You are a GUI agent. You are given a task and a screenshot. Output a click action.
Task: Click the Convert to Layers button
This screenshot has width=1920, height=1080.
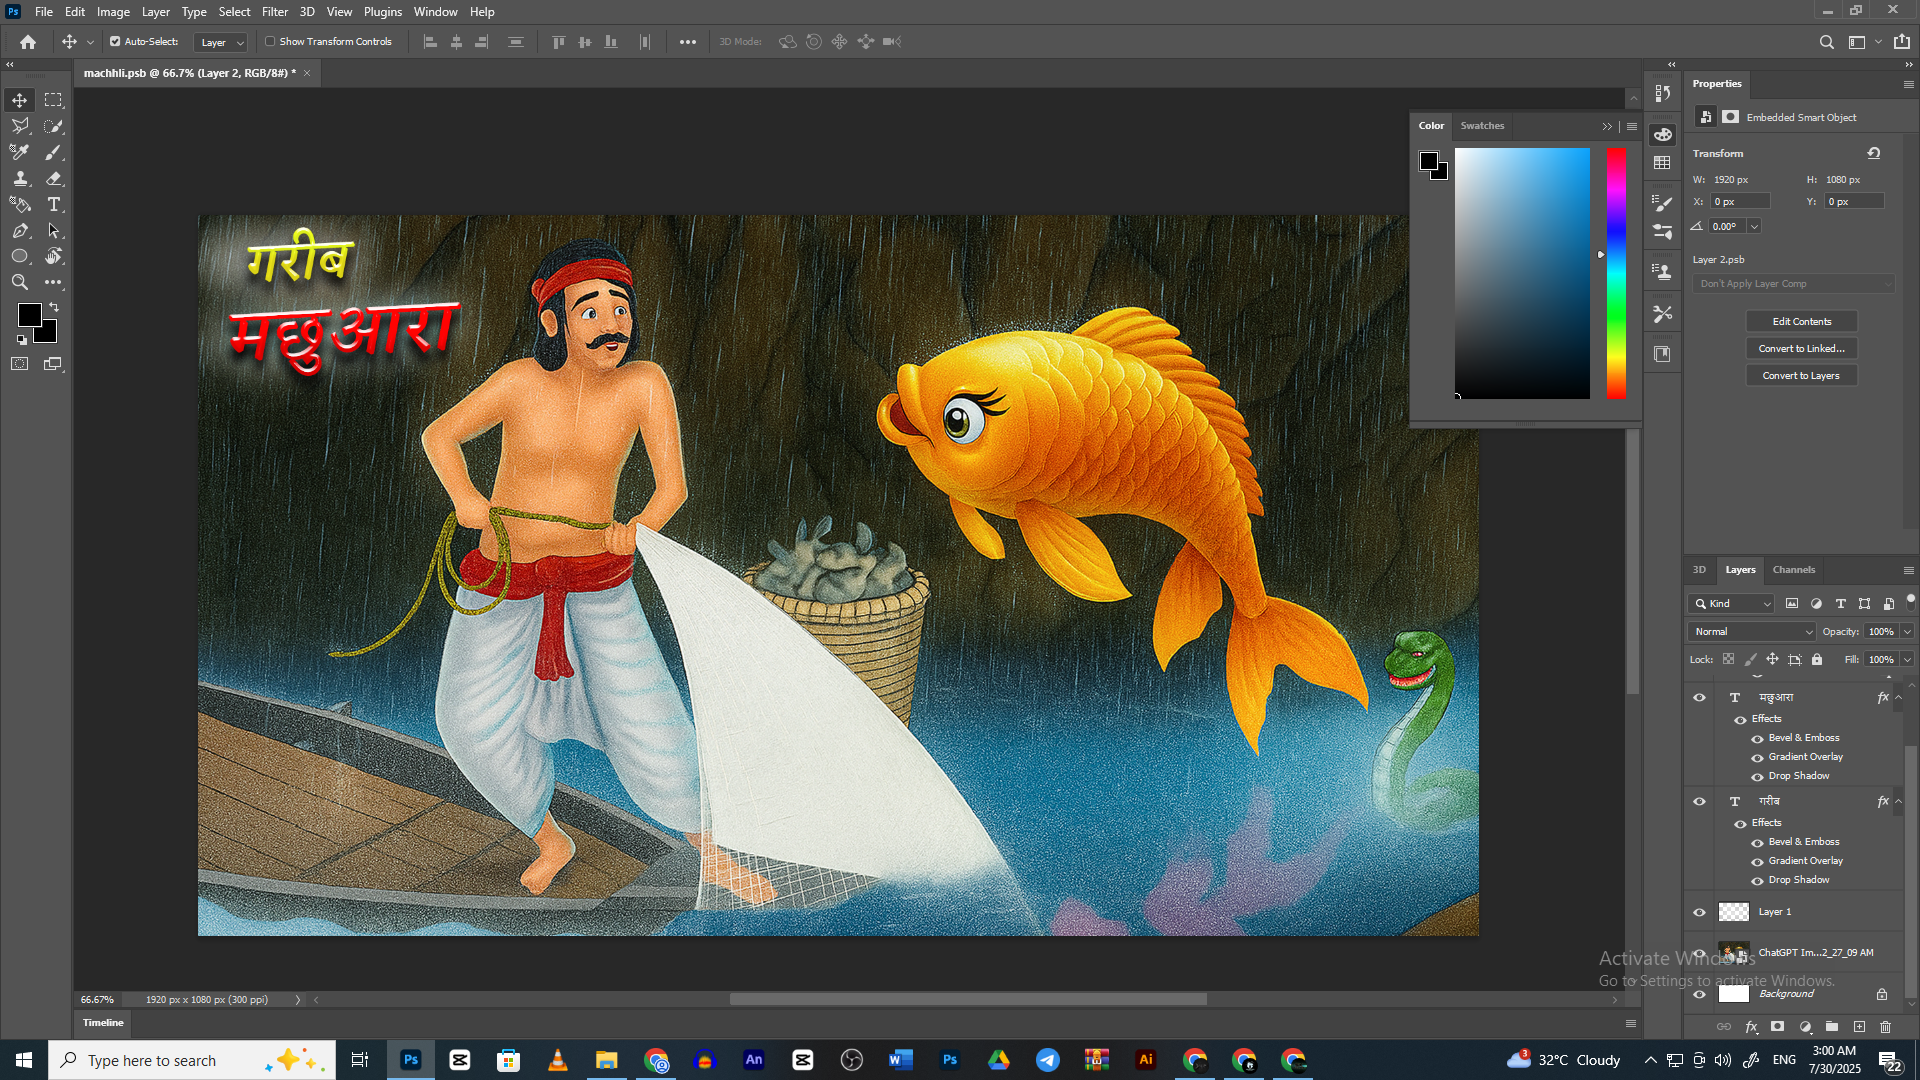pos(1801,376)
